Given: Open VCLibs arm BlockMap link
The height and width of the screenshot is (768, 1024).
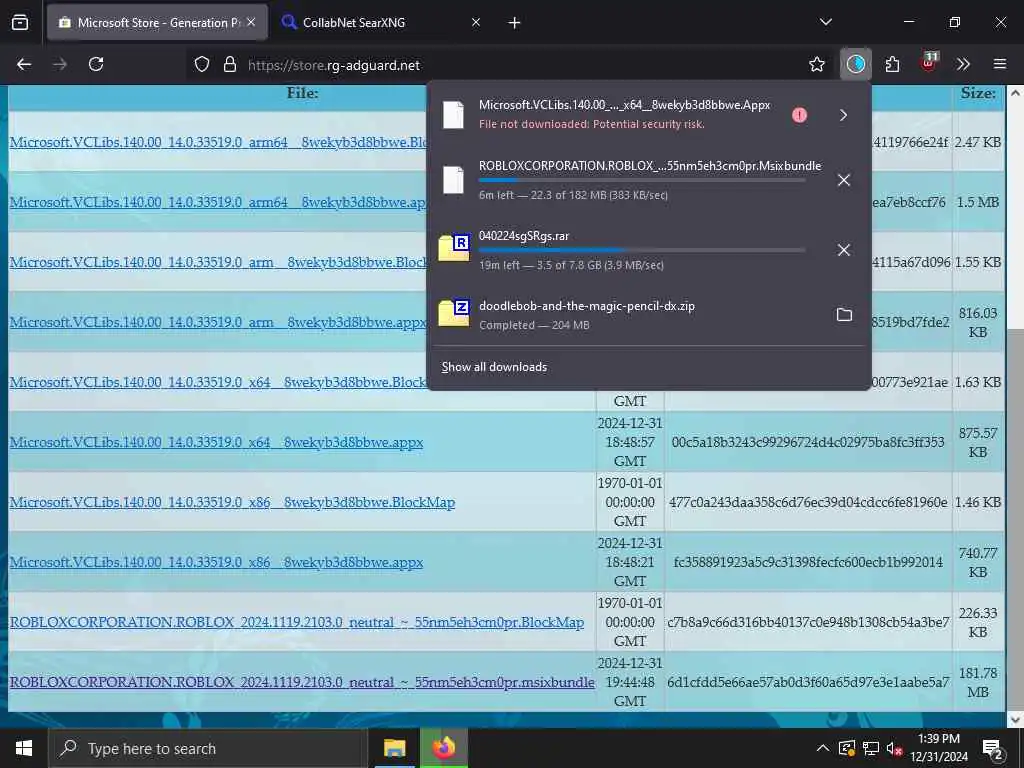Looking at the screenshot, I should 218,263.
